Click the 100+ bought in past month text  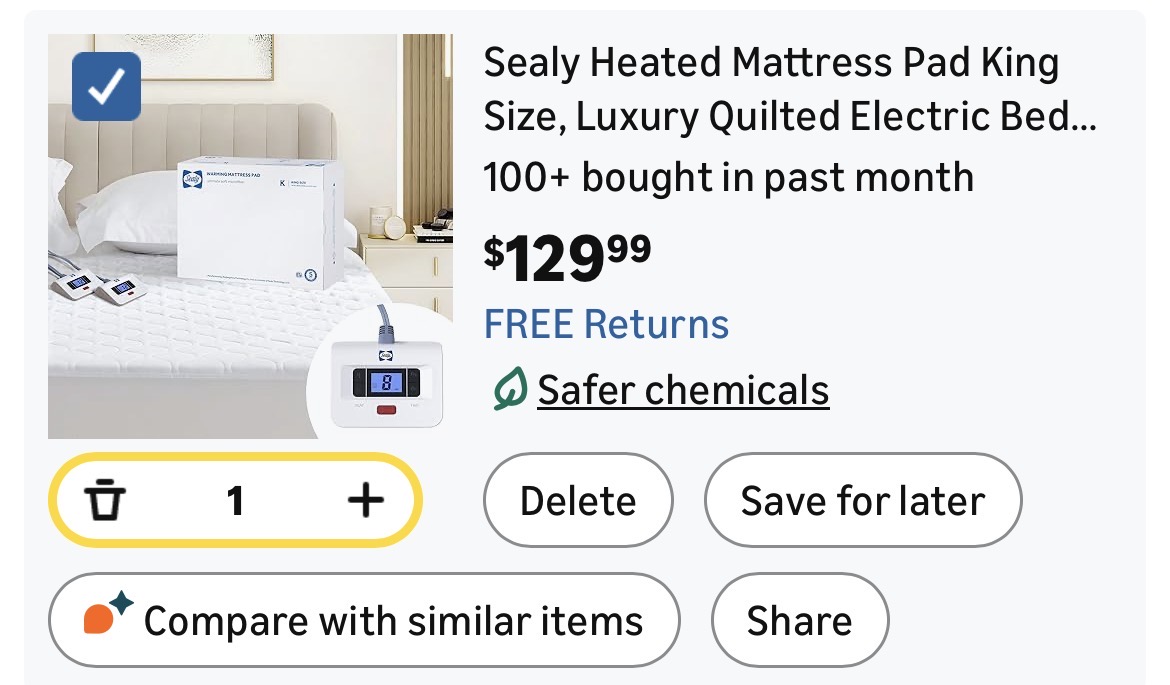[728, 178]
